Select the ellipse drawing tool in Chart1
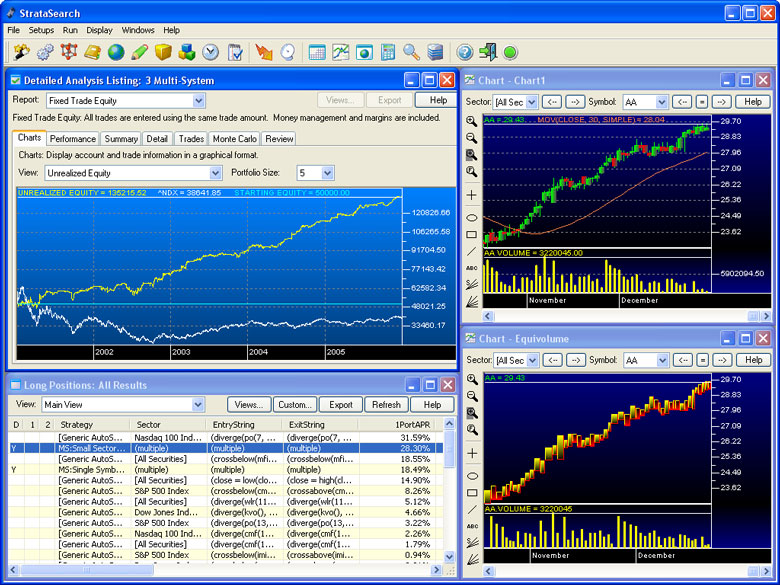 [x=471, y=217]
